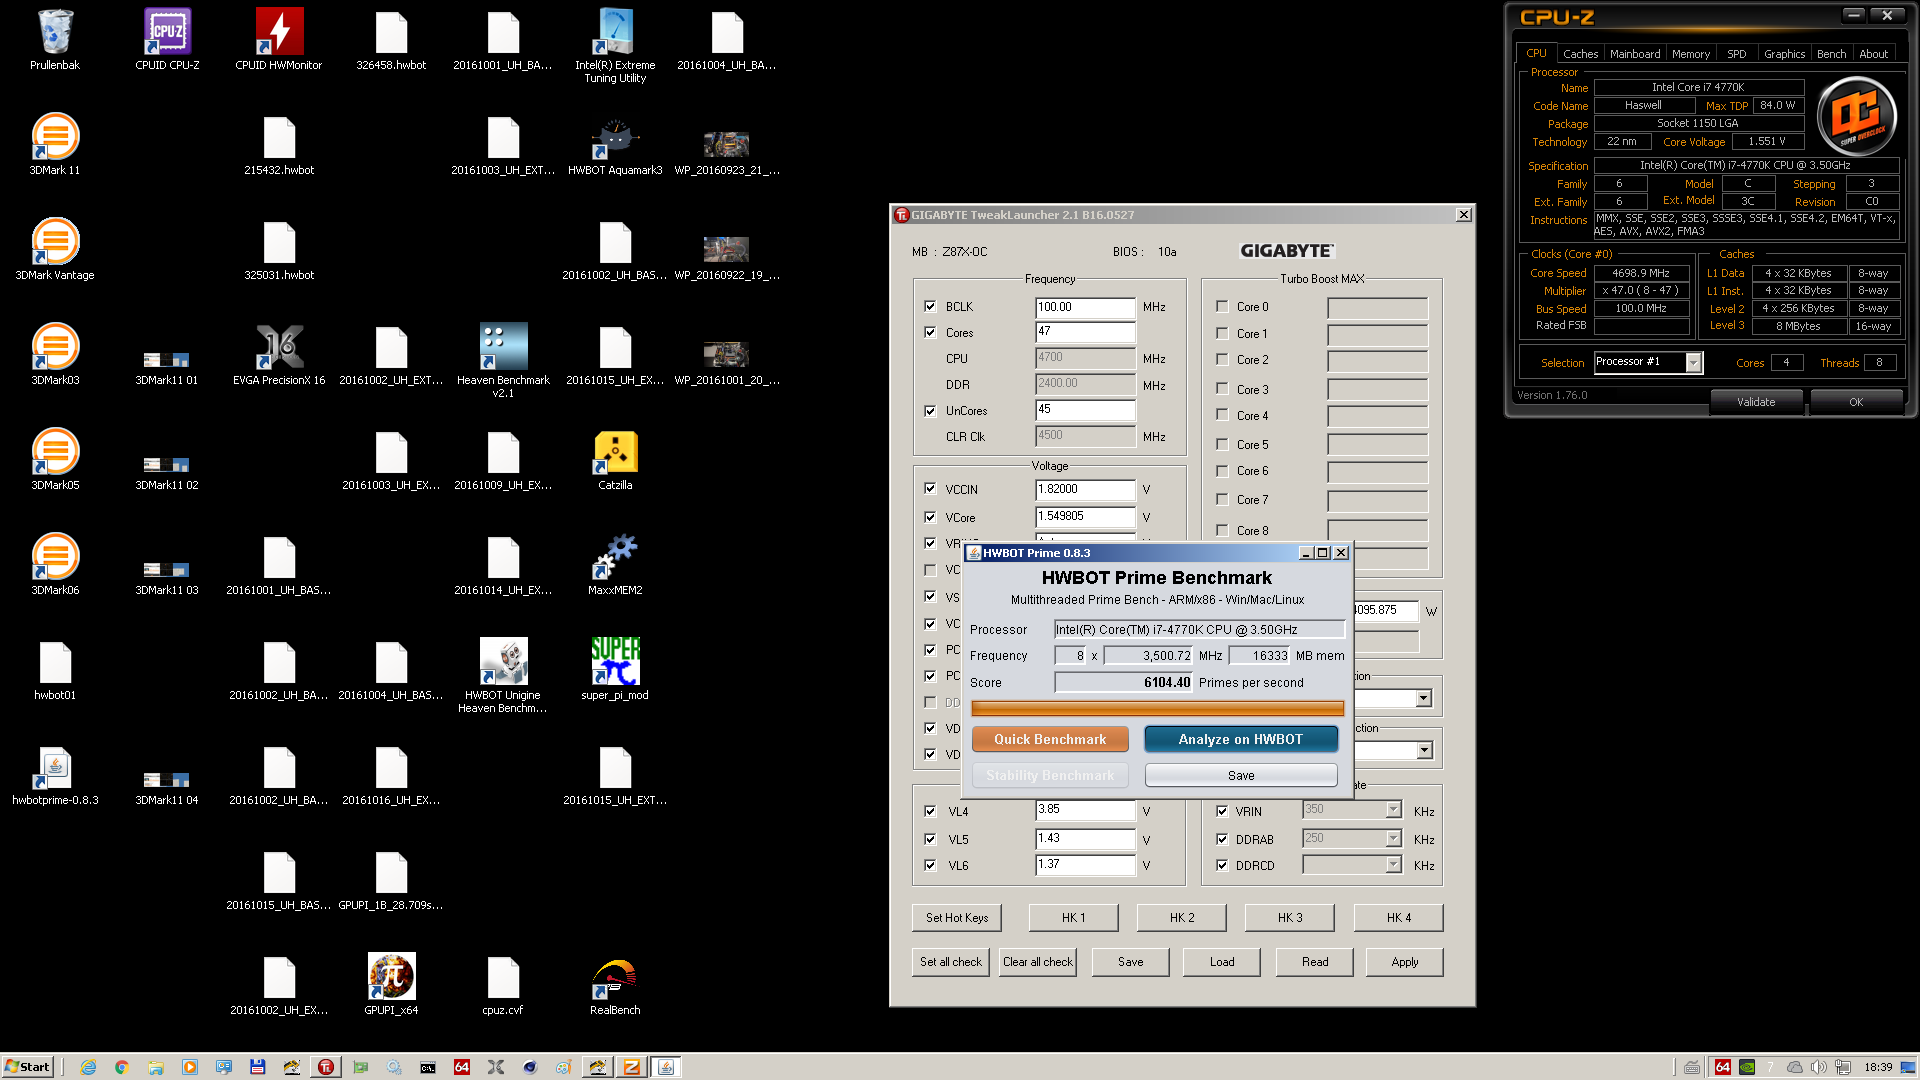Click the AIDA64 quick-launch taskbar icon
1920x1080 pixels.
tap(462, 1067)
